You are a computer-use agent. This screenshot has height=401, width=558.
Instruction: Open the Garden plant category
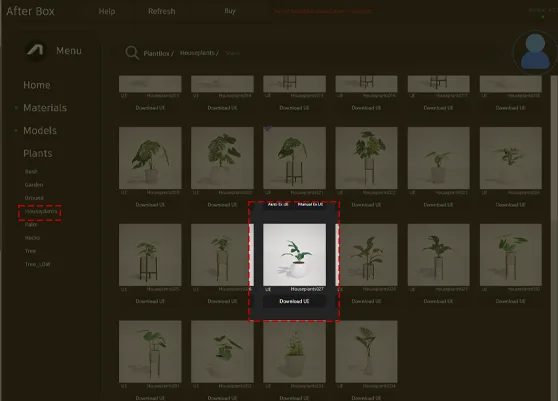pos(34,185)
